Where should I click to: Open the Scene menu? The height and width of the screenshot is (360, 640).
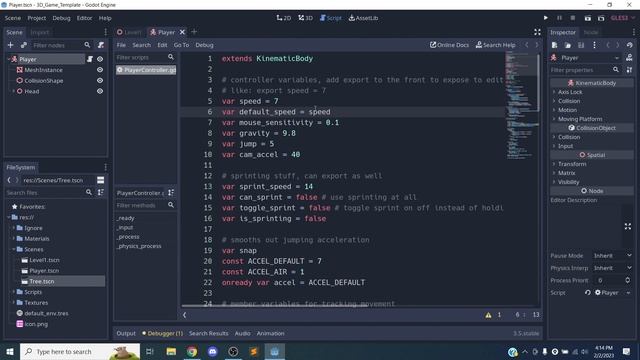pos(13,18)
